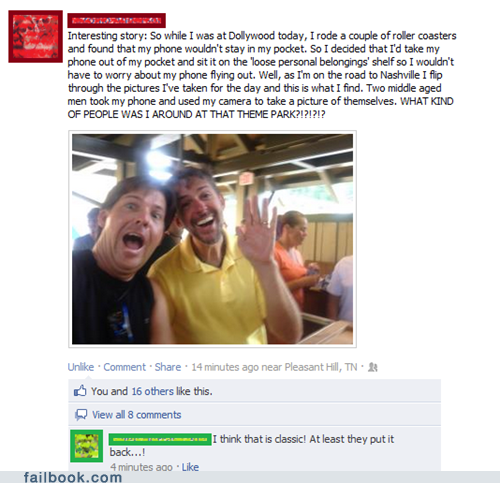This screenshot has height=483, width=500.
Task: Click the Comment link under the photo
Action: click(124, 367)
